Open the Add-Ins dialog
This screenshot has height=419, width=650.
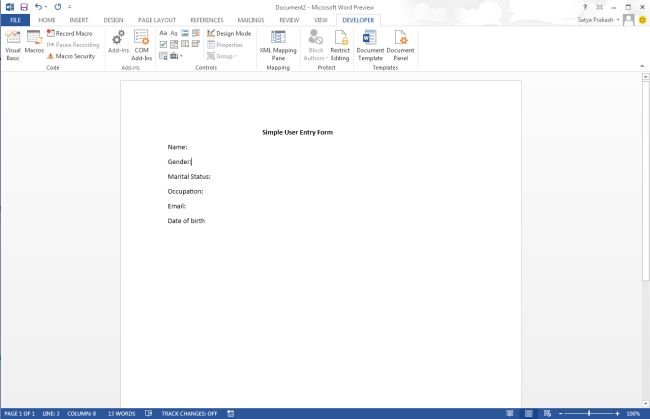click(x=119, y=42)
